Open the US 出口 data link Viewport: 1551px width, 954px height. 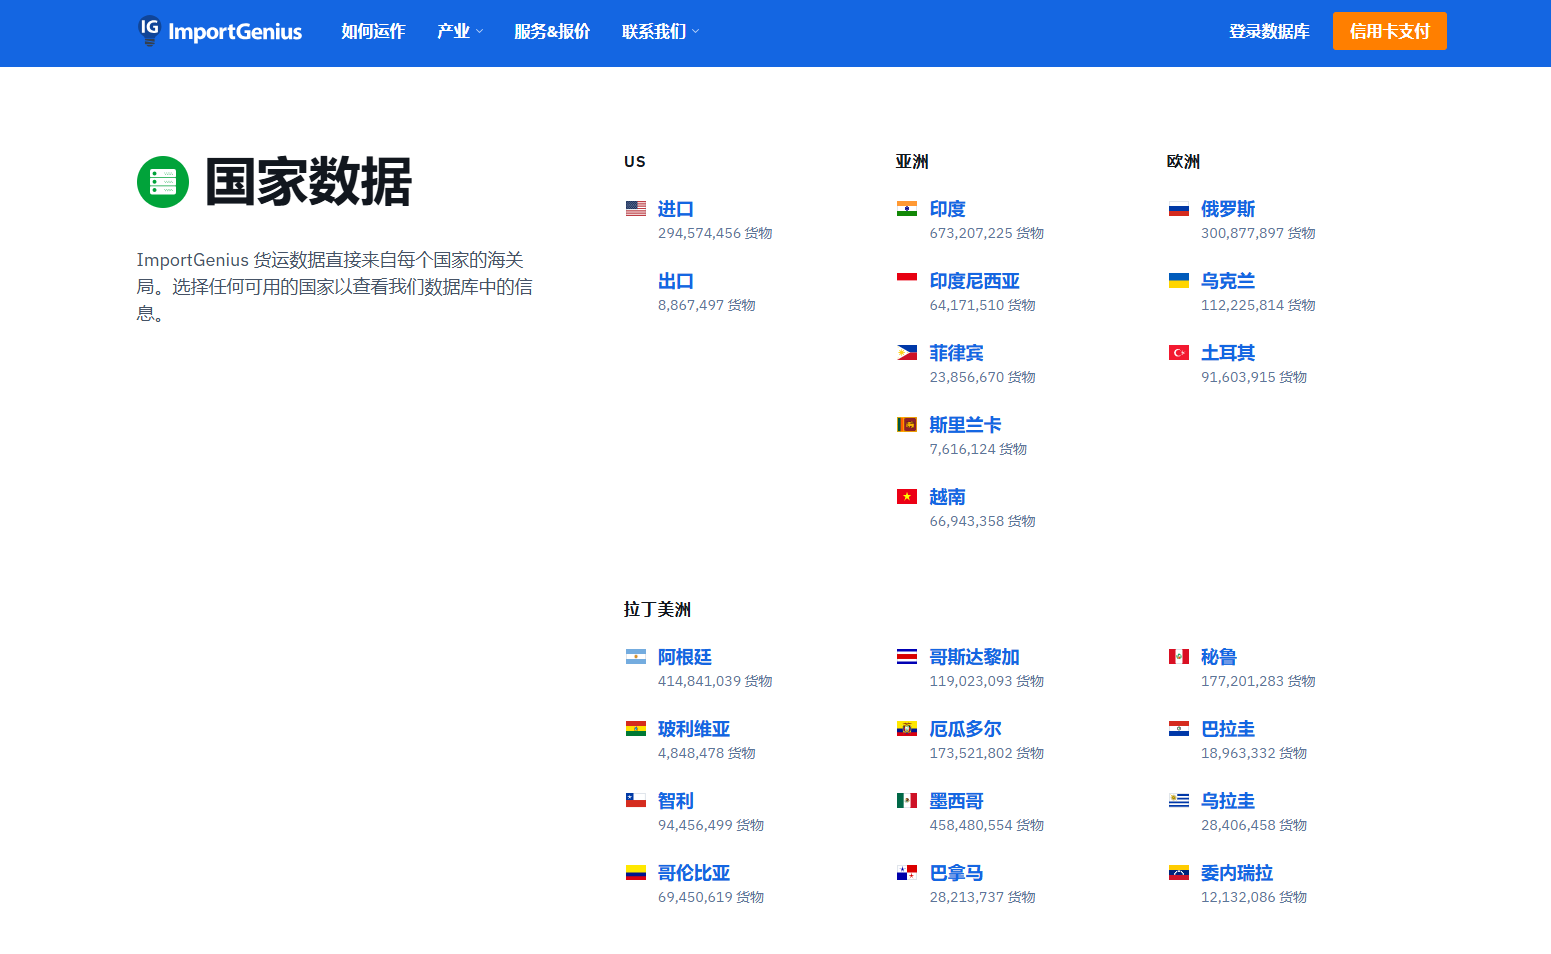click(x=676, y=281)
